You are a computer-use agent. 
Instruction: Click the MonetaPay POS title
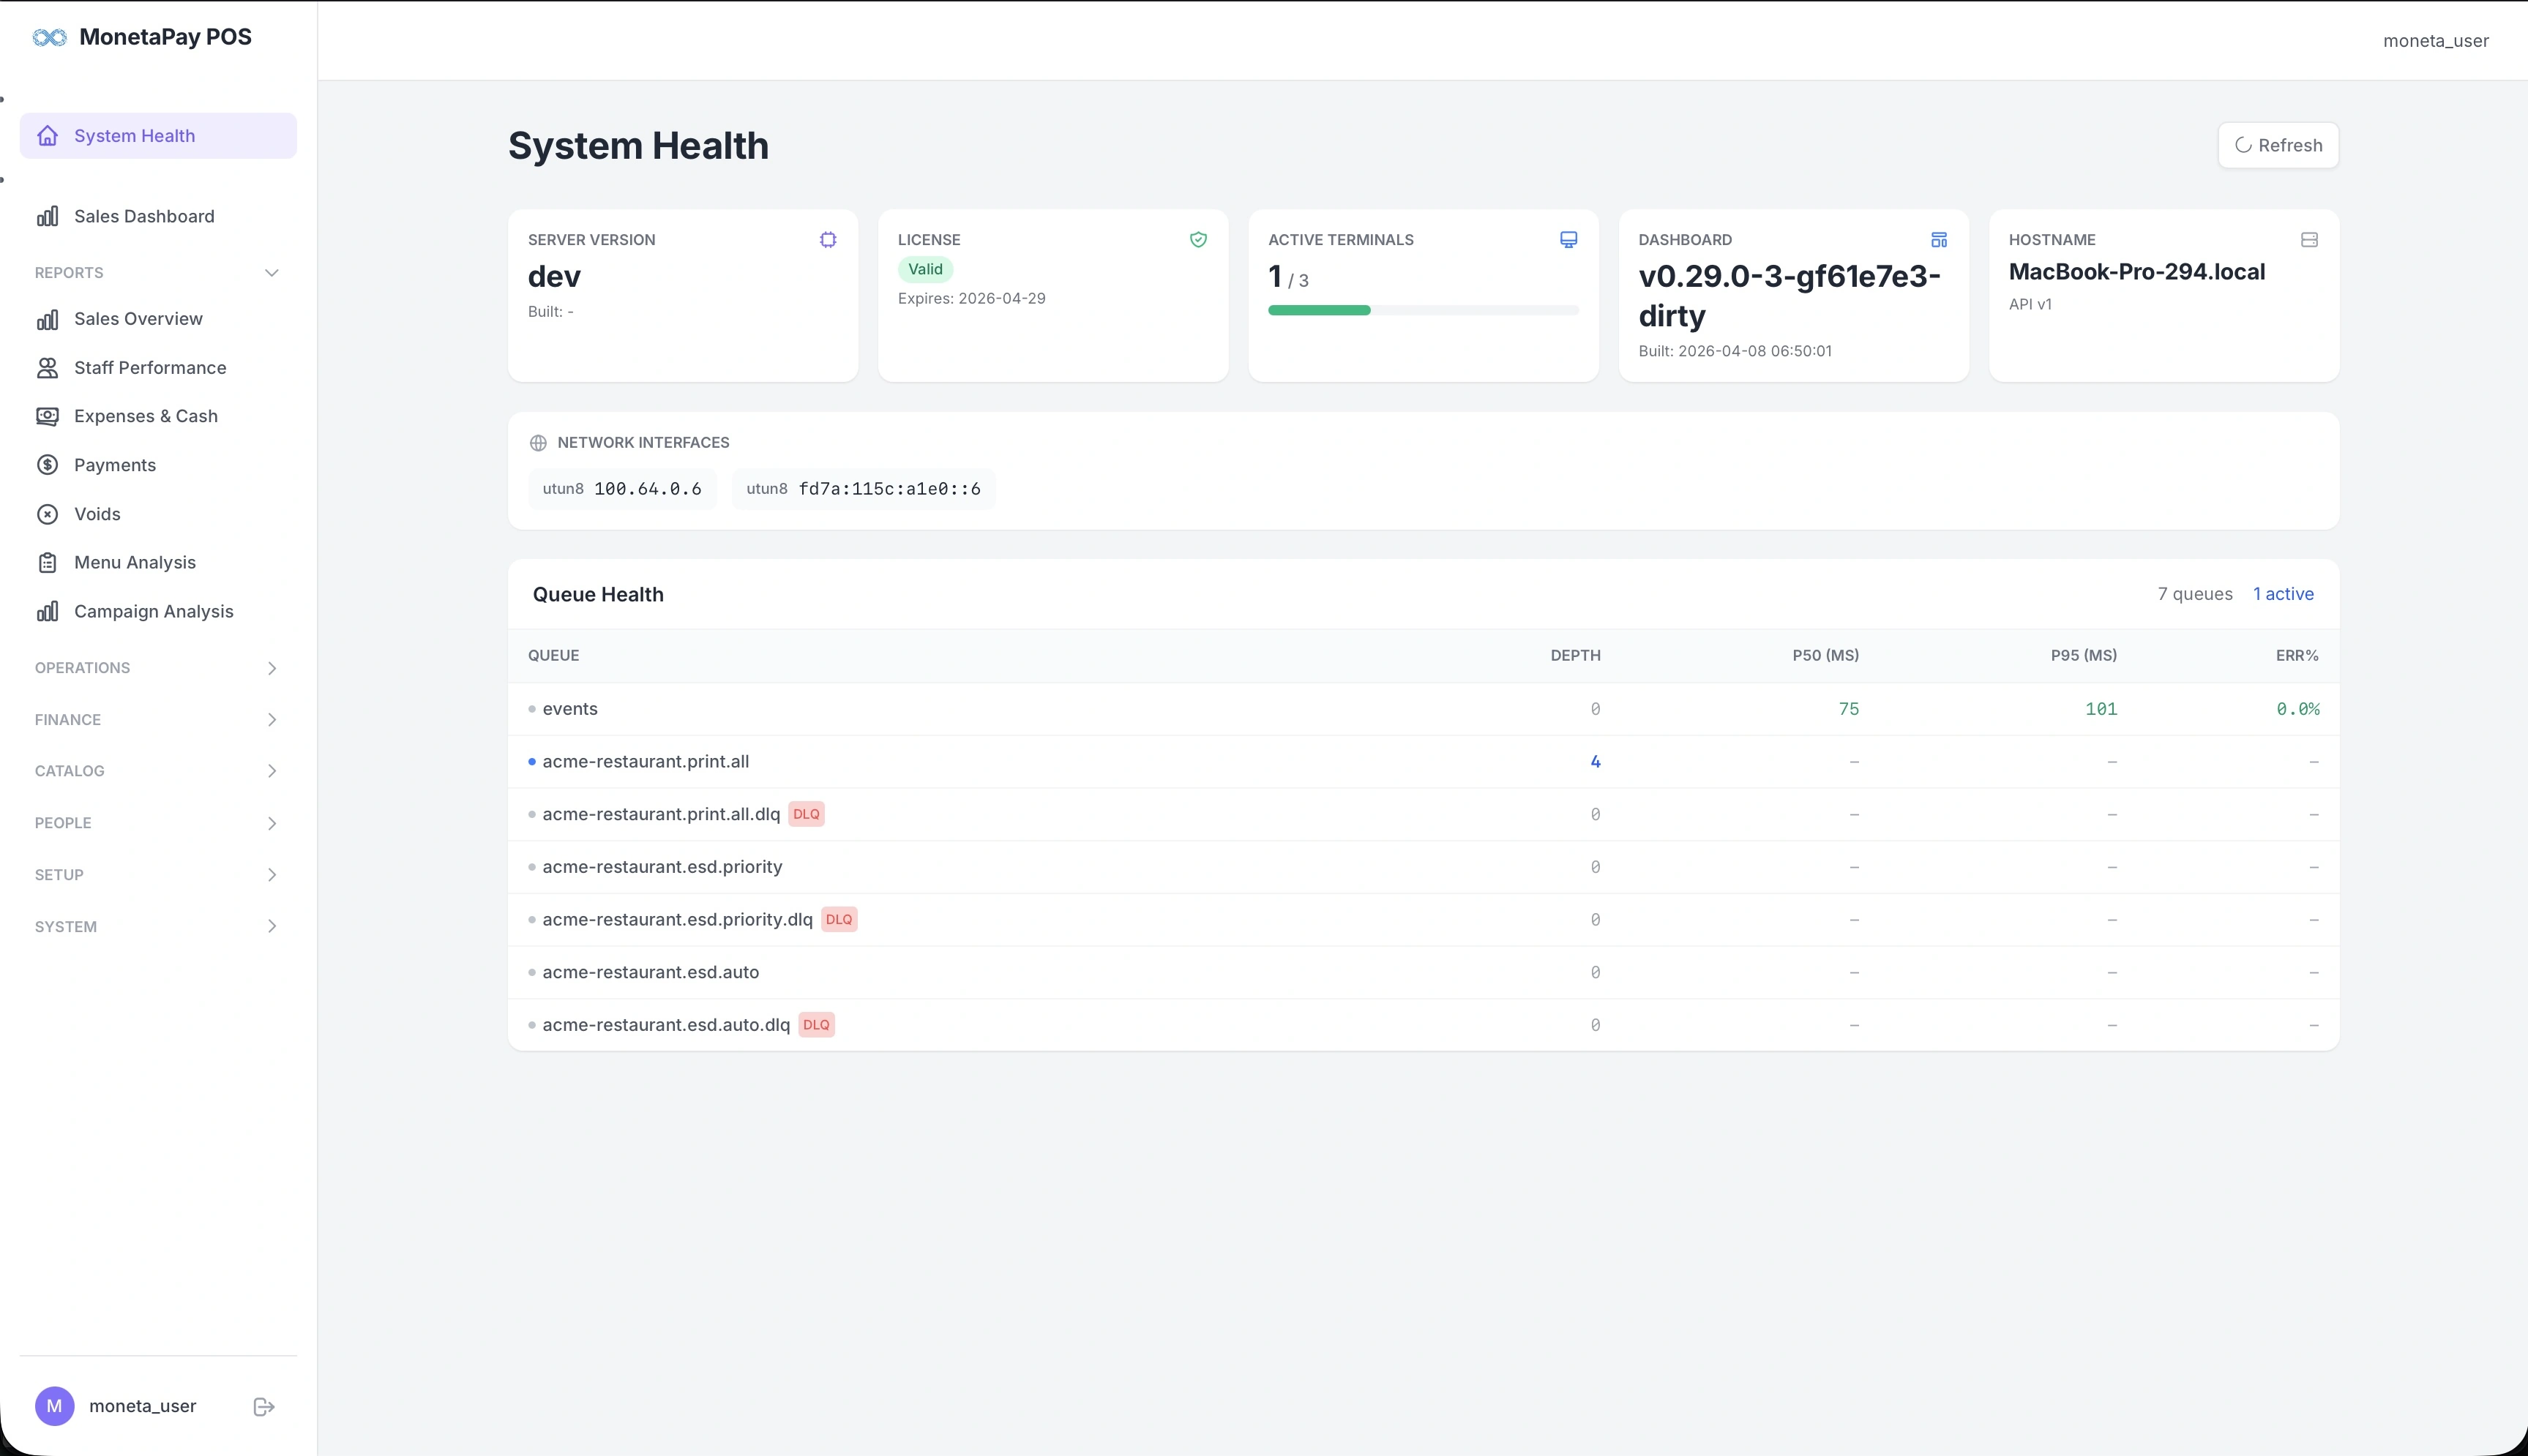(165, 37)
